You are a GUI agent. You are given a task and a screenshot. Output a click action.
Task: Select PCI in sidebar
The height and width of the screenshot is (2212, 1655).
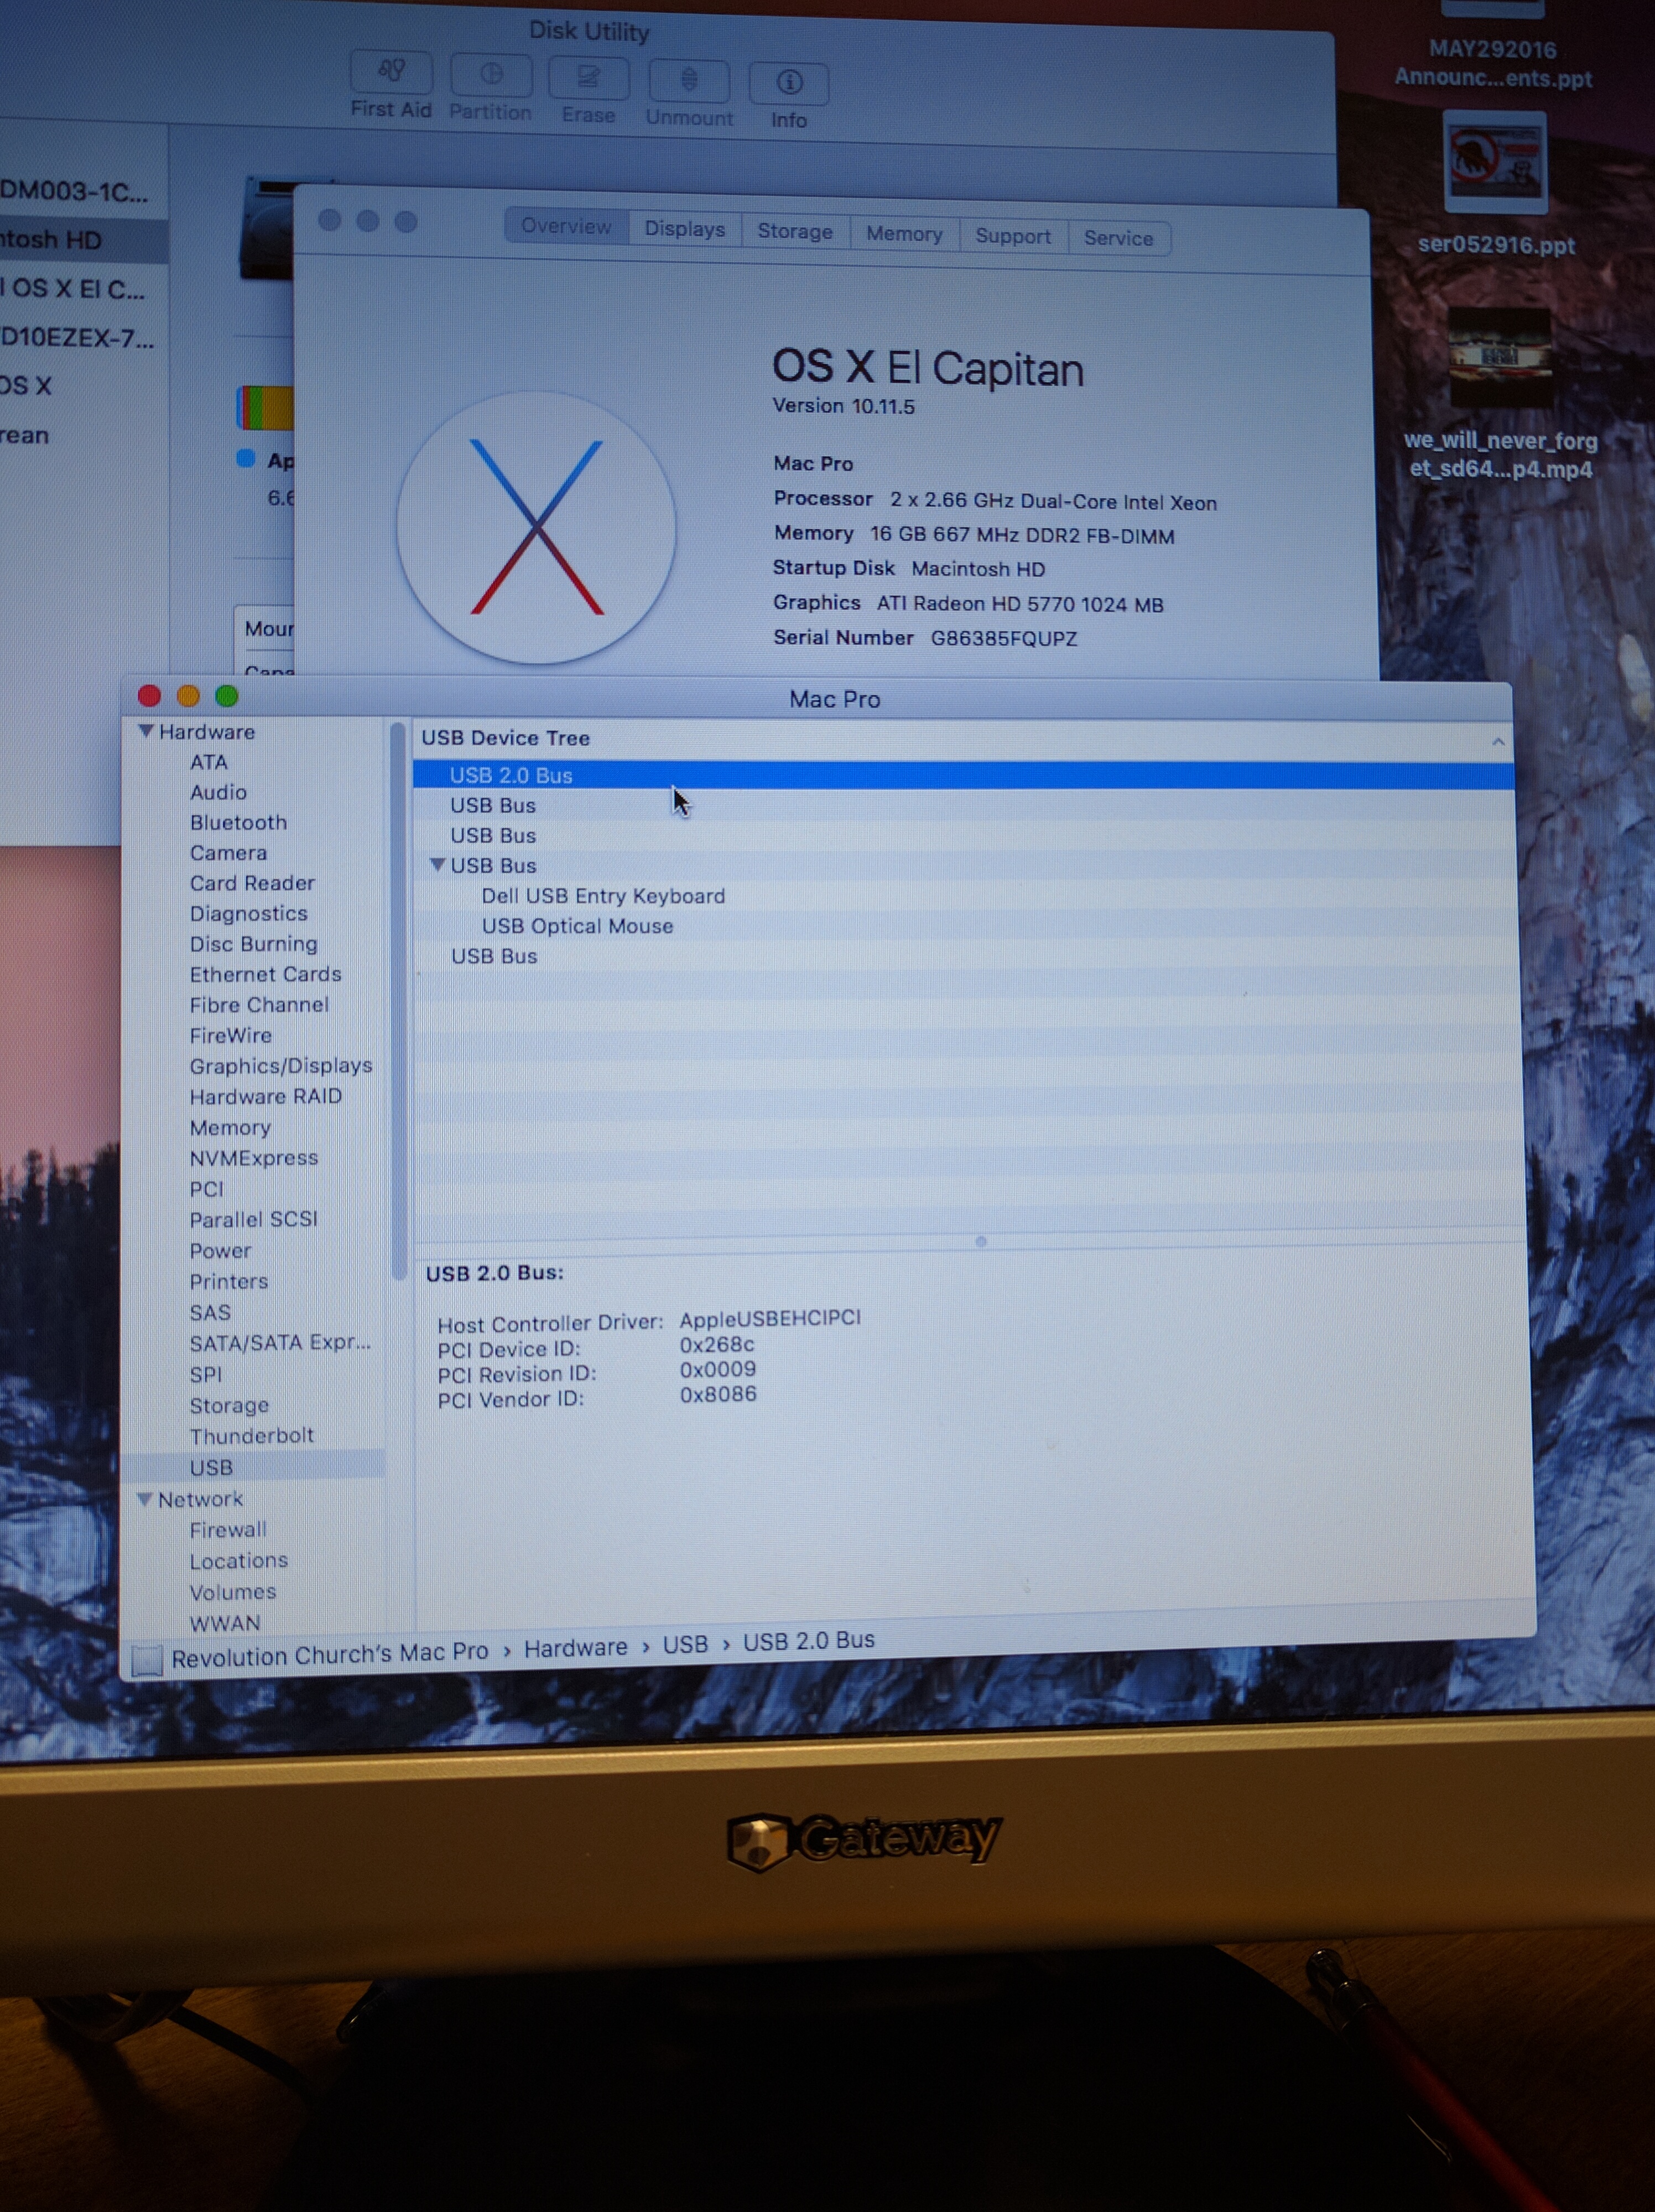pos(206,1189)
